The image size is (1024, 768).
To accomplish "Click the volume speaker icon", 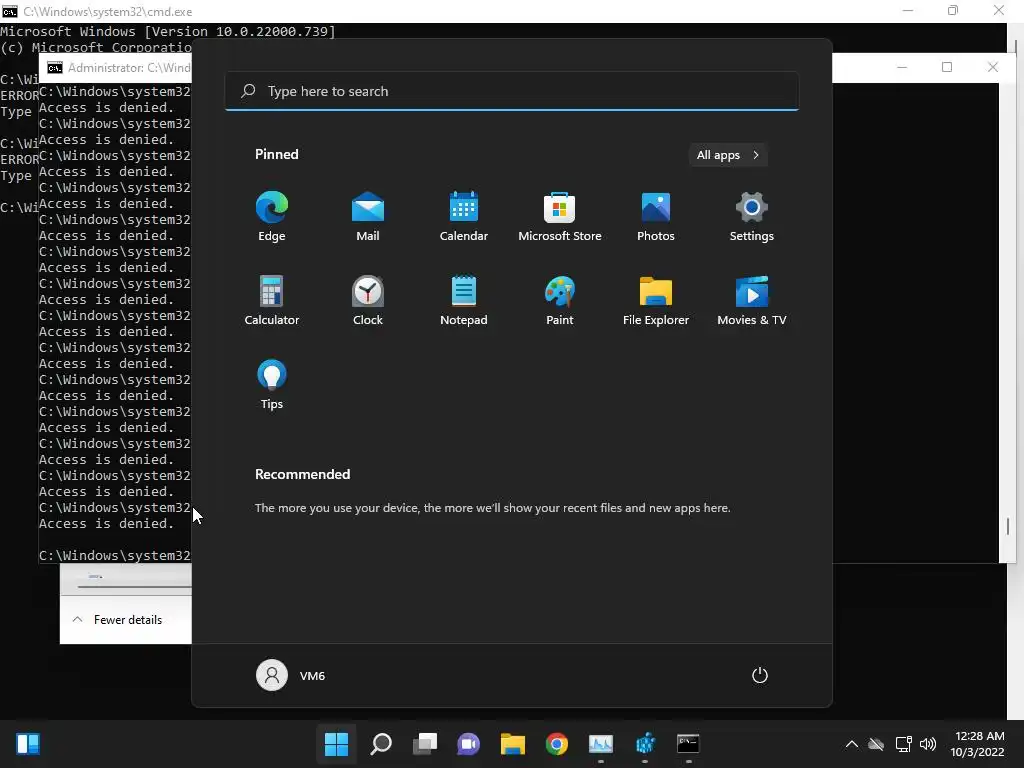I will [928, 744].
